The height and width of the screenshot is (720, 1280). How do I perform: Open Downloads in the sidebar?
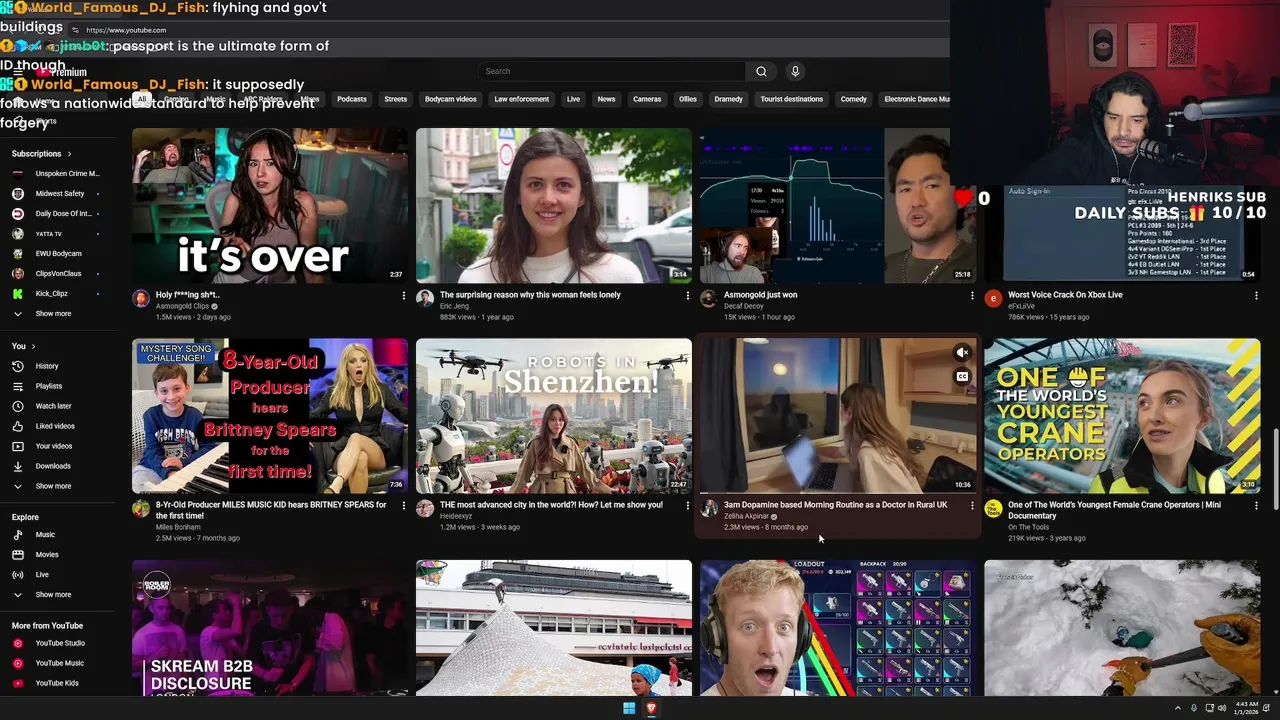click(x=53, y=466)
